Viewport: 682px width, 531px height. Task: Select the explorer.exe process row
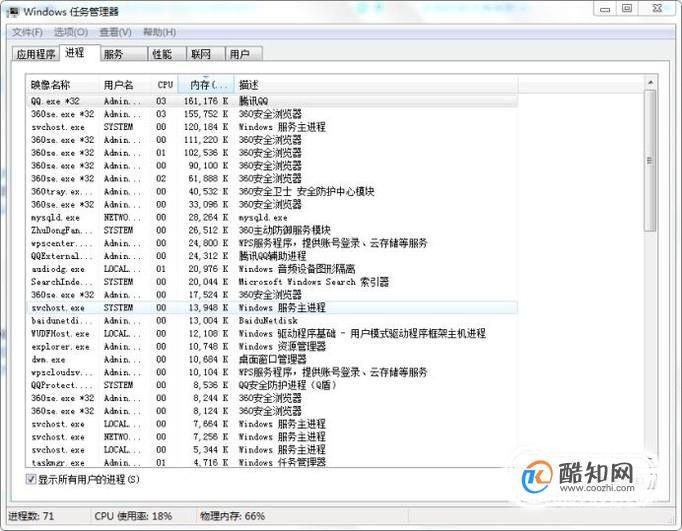(272, 346)
